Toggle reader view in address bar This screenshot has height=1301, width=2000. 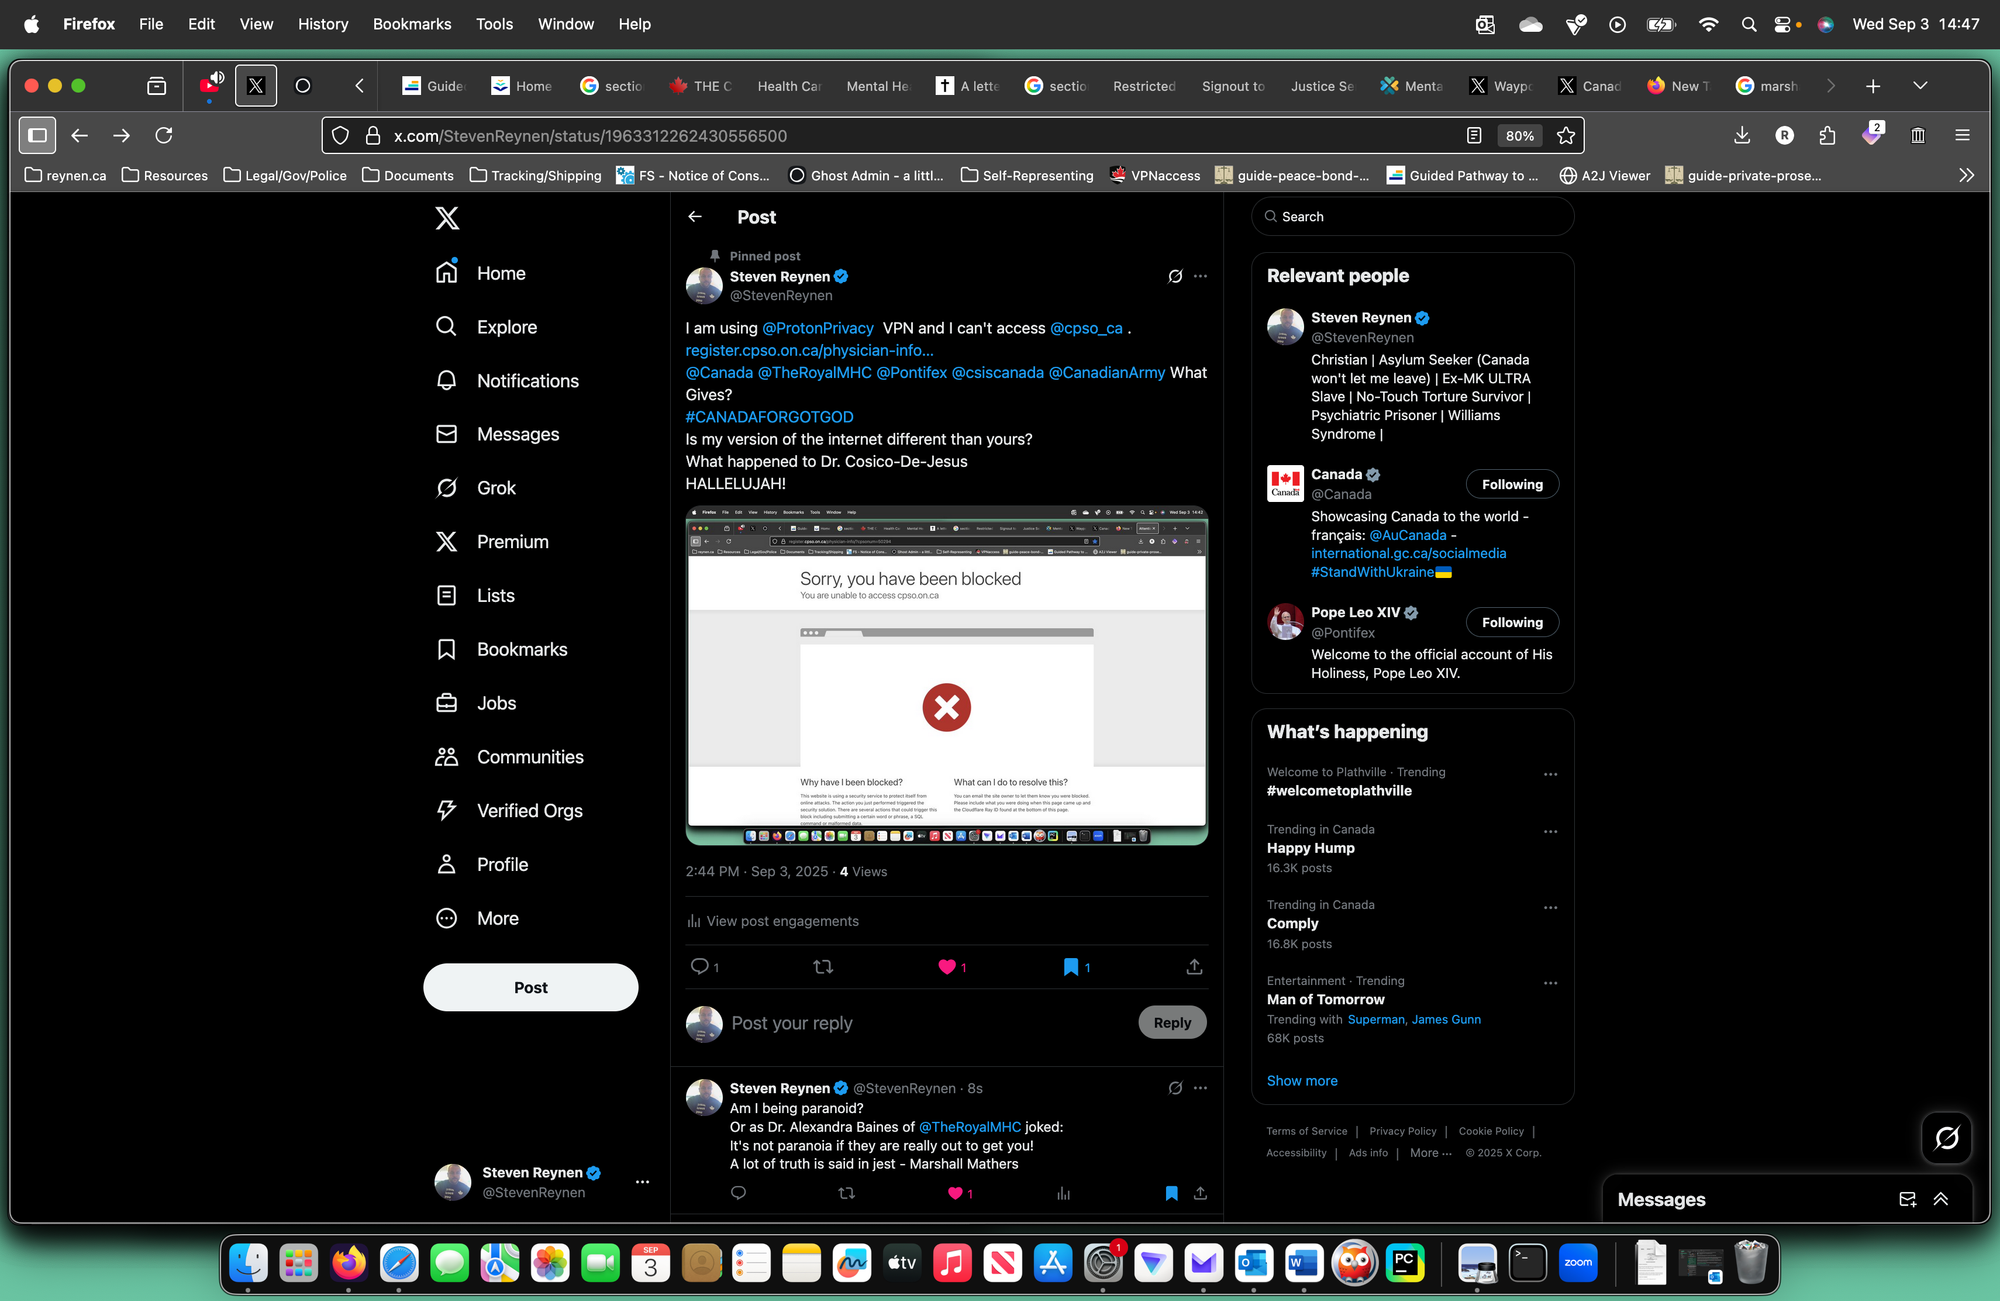coord(1474,135)
